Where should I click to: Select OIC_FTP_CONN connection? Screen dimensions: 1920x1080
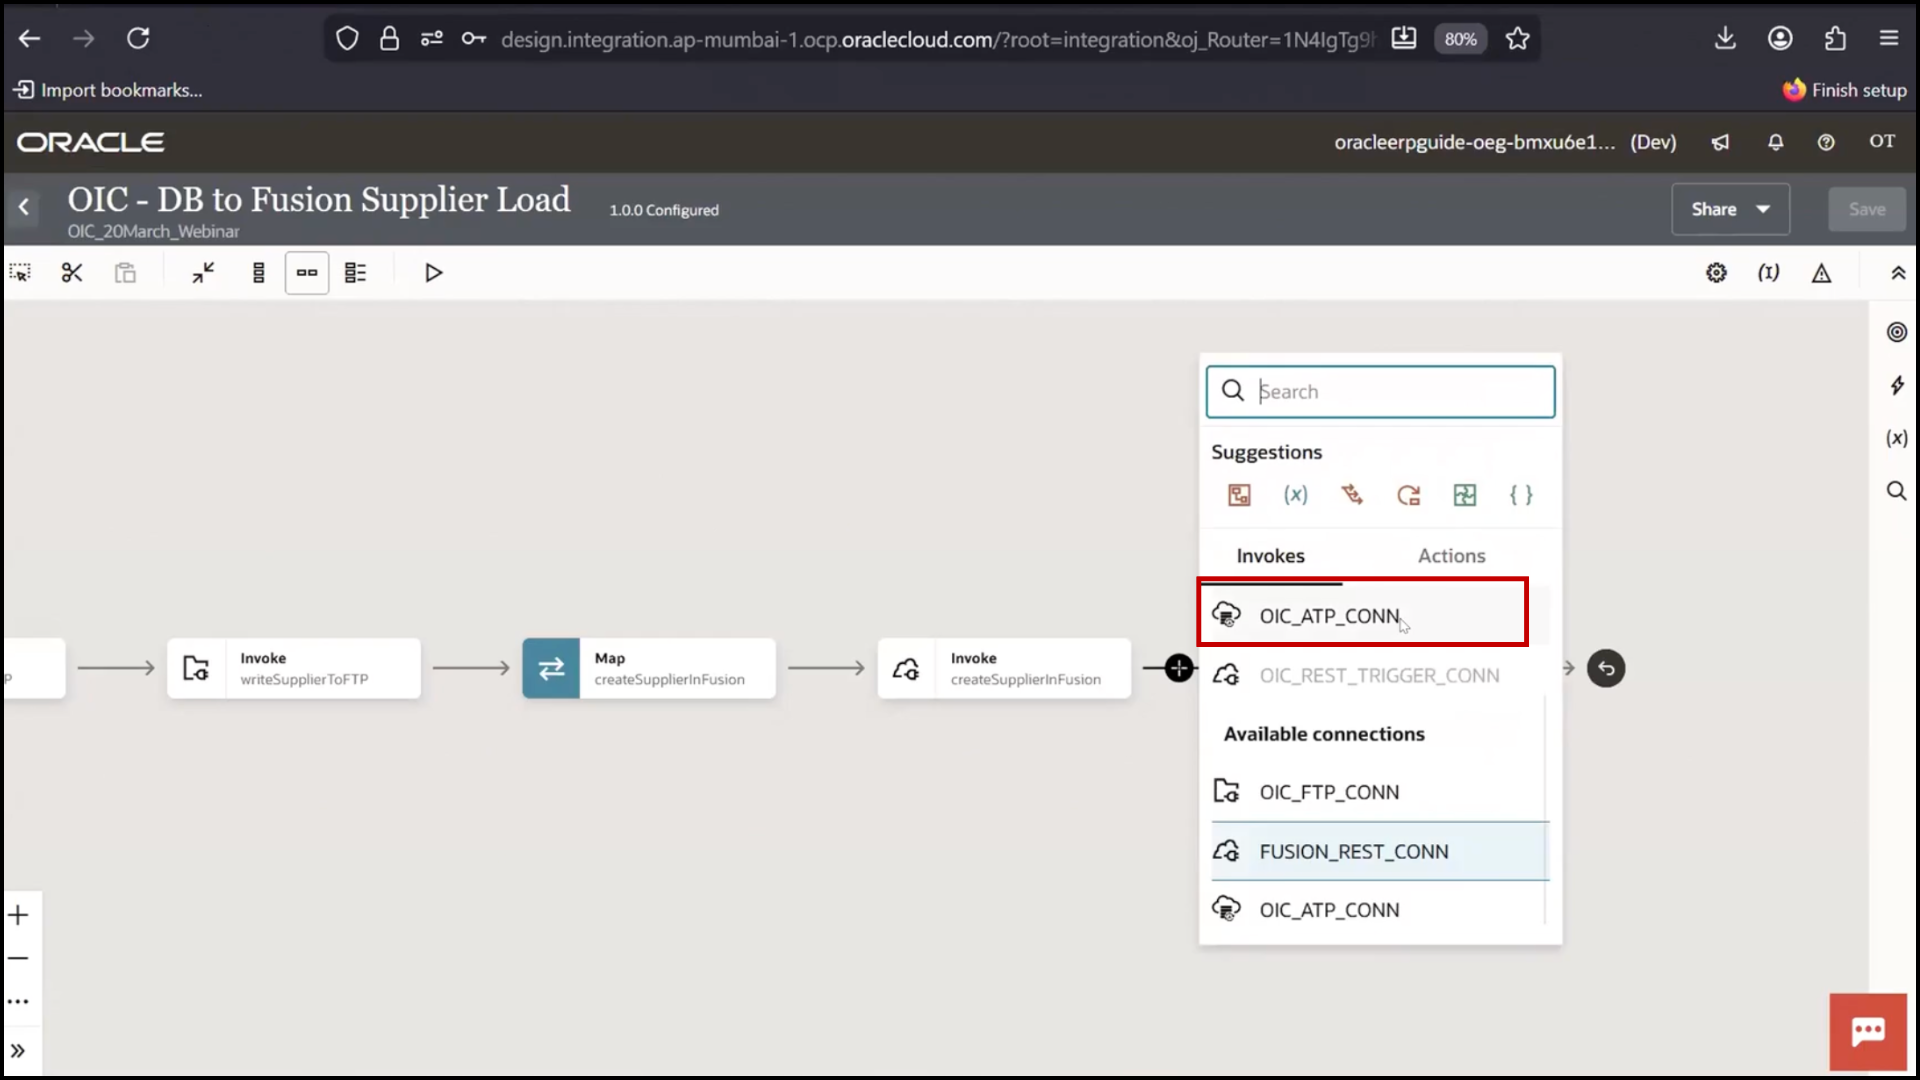tap(1378, 792)
